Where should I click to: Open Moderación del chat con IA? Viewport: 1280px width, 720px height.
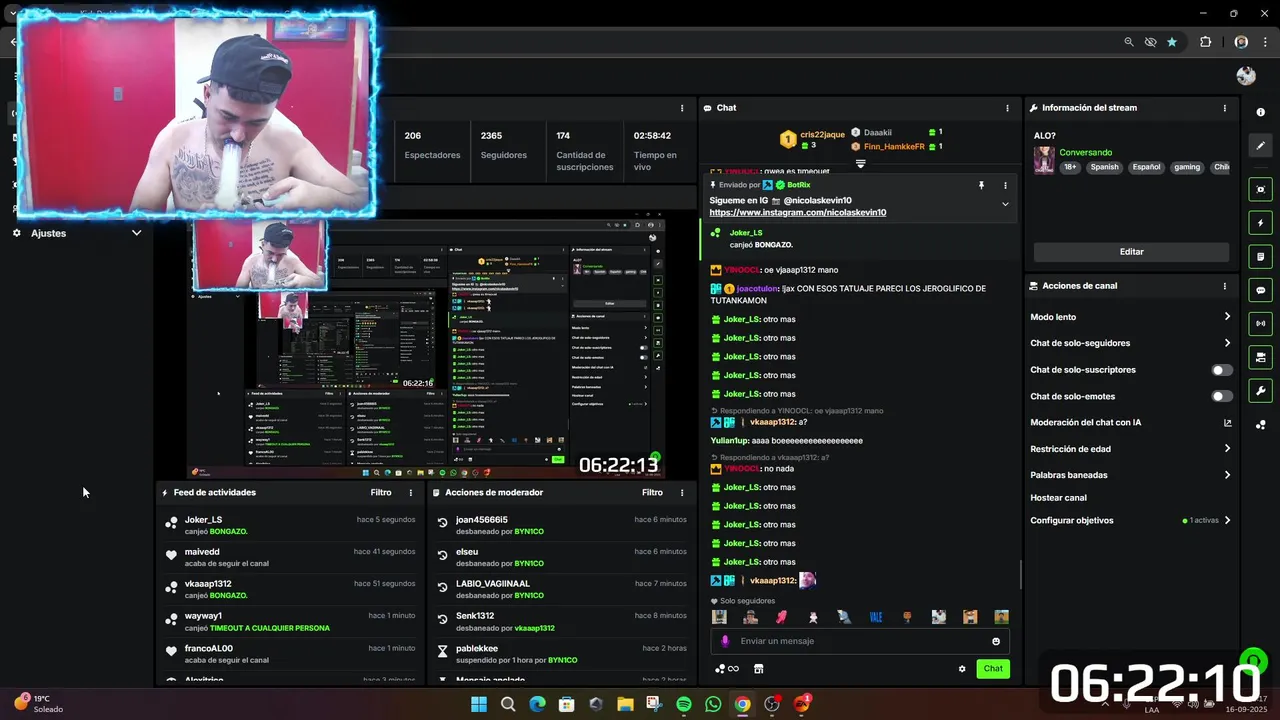(1131, 423)
